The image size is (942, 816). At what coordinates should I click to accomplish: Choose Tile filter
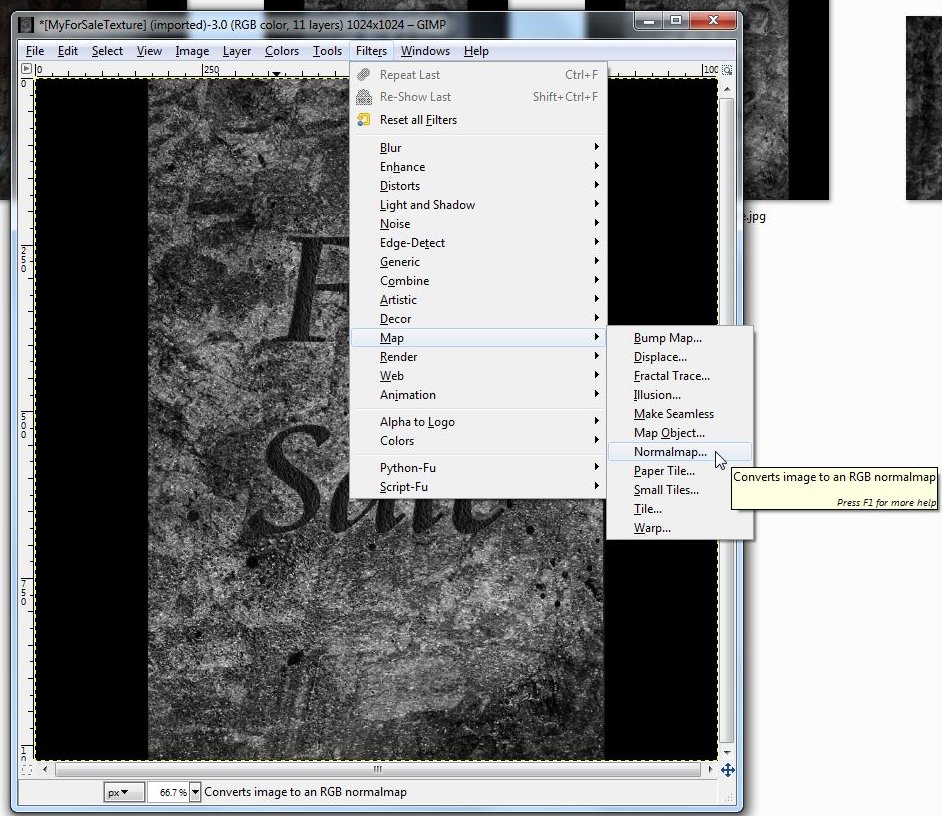pyautogui.click(x=679, y=509)
